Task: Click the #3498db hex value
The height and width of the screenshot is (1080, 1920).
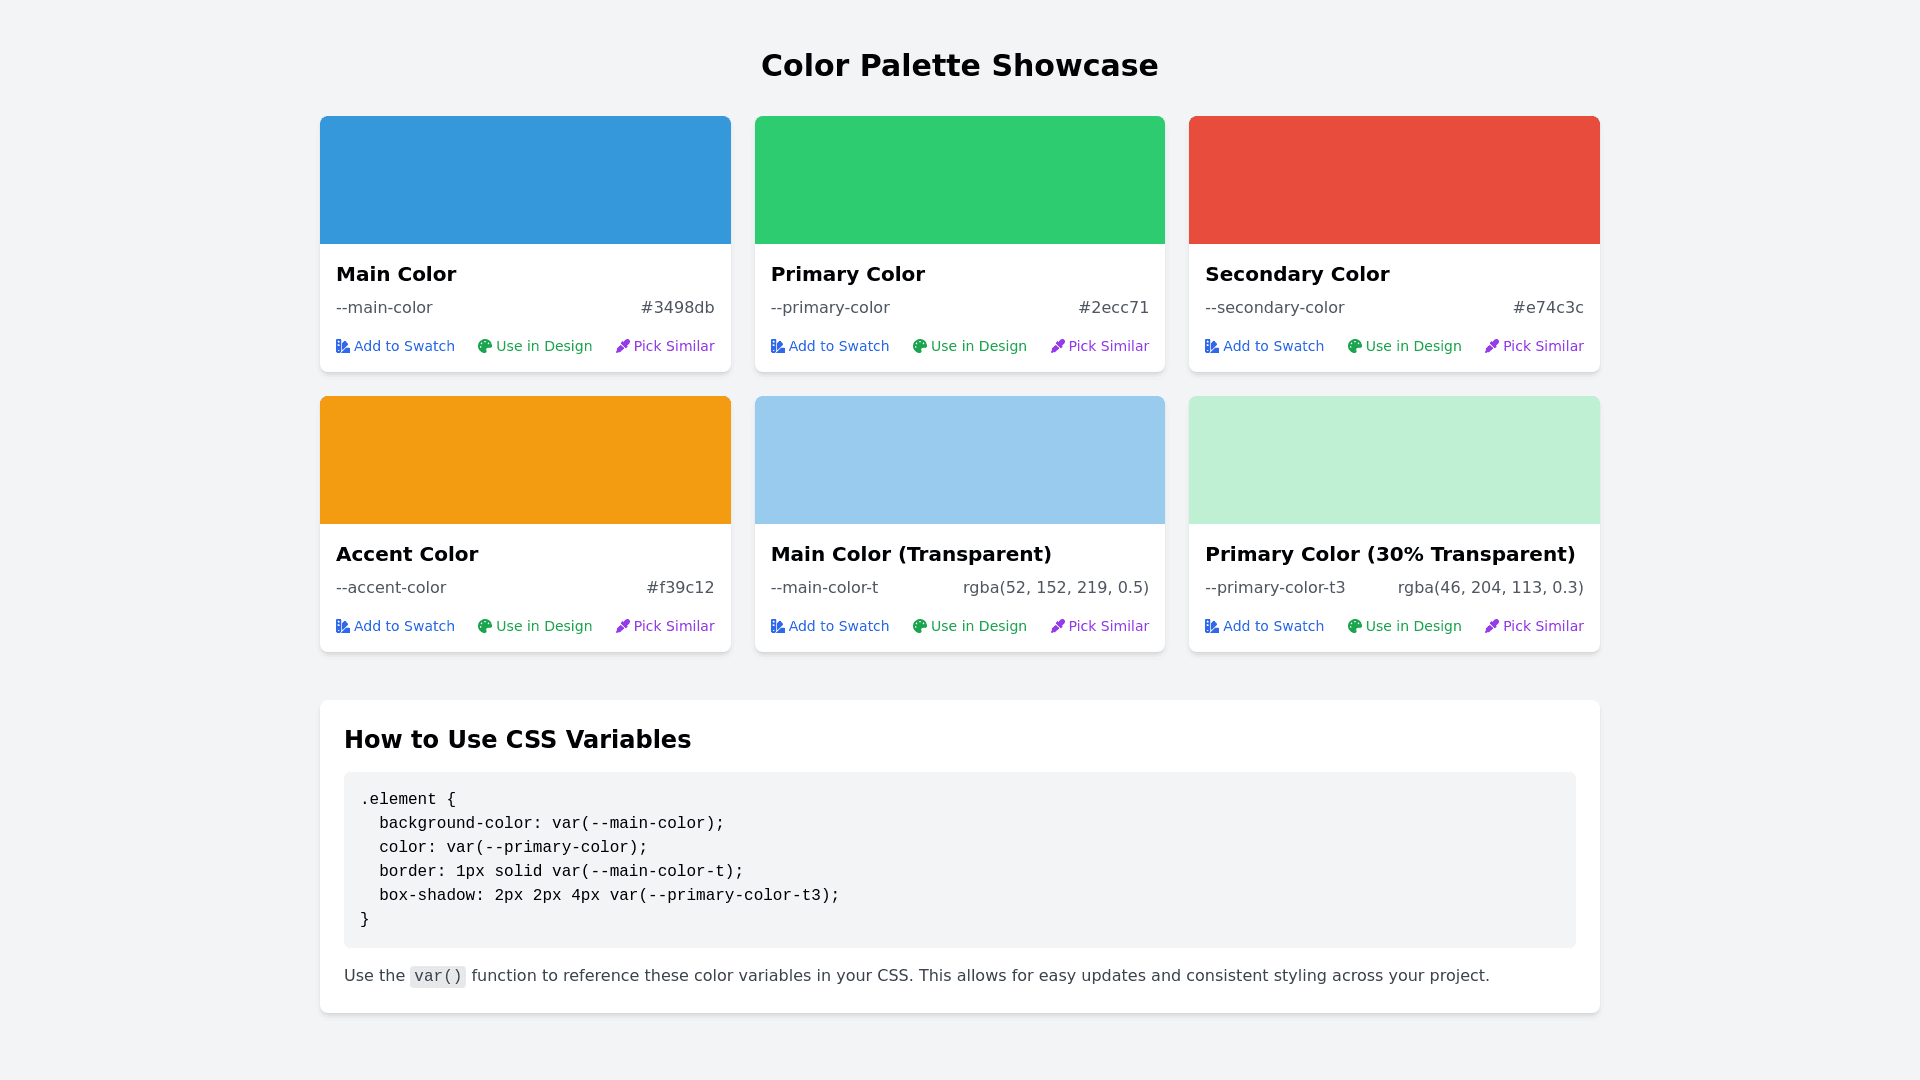Action: pyautogui.click(x=677, y=308)
